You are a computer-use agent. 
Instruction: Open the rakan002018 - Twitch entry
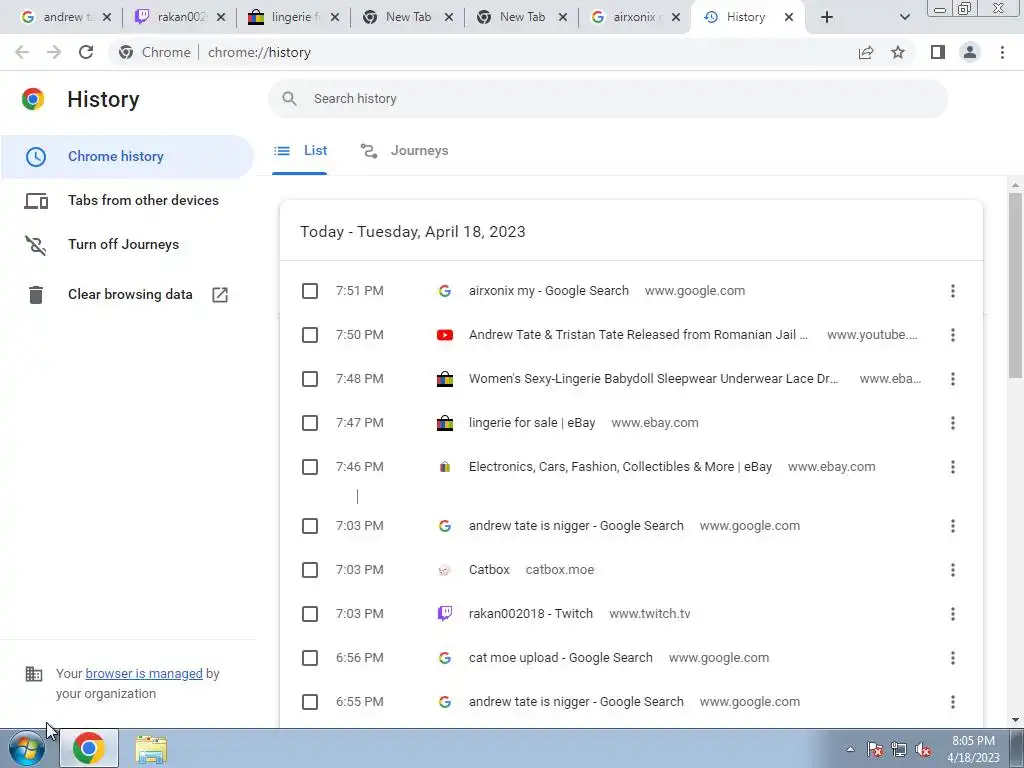click(x=531, y=614)
